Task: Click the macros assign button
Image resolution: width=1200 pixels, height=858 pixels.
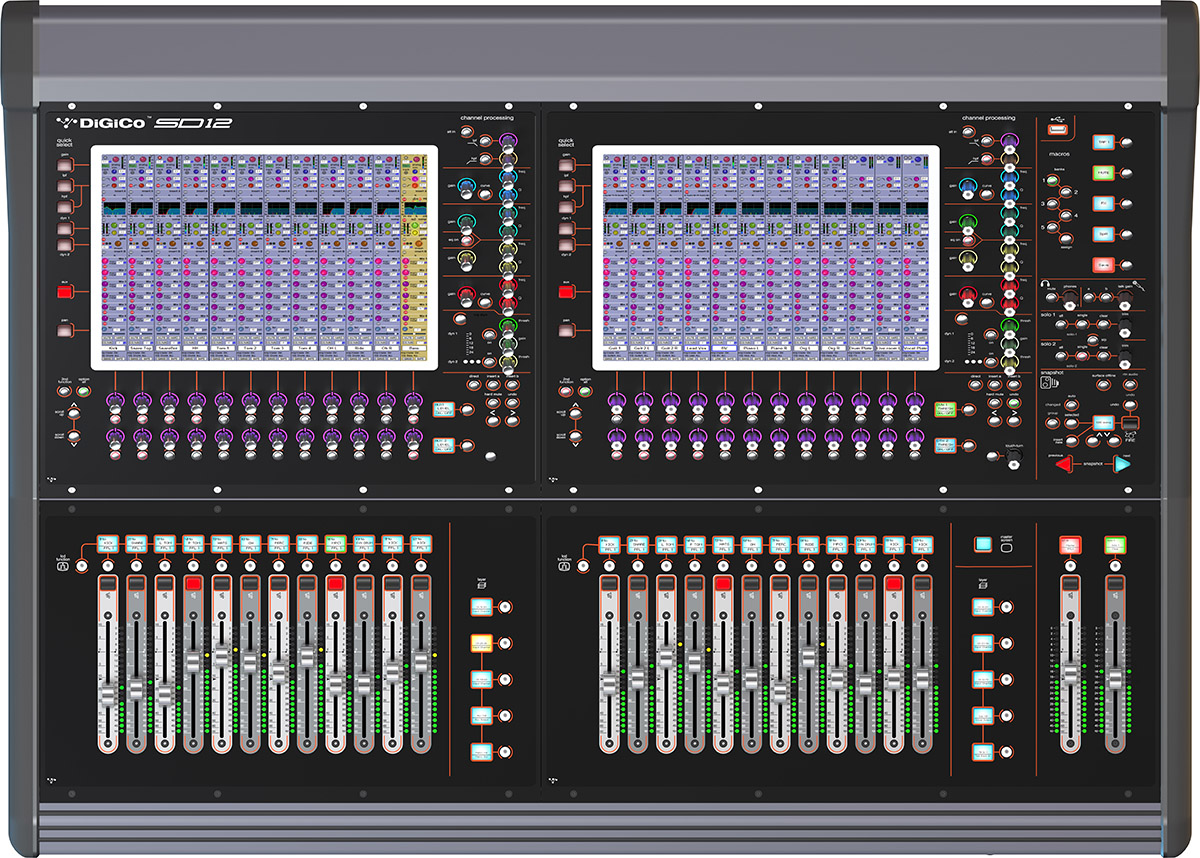Action: (x=1066, y=238)
